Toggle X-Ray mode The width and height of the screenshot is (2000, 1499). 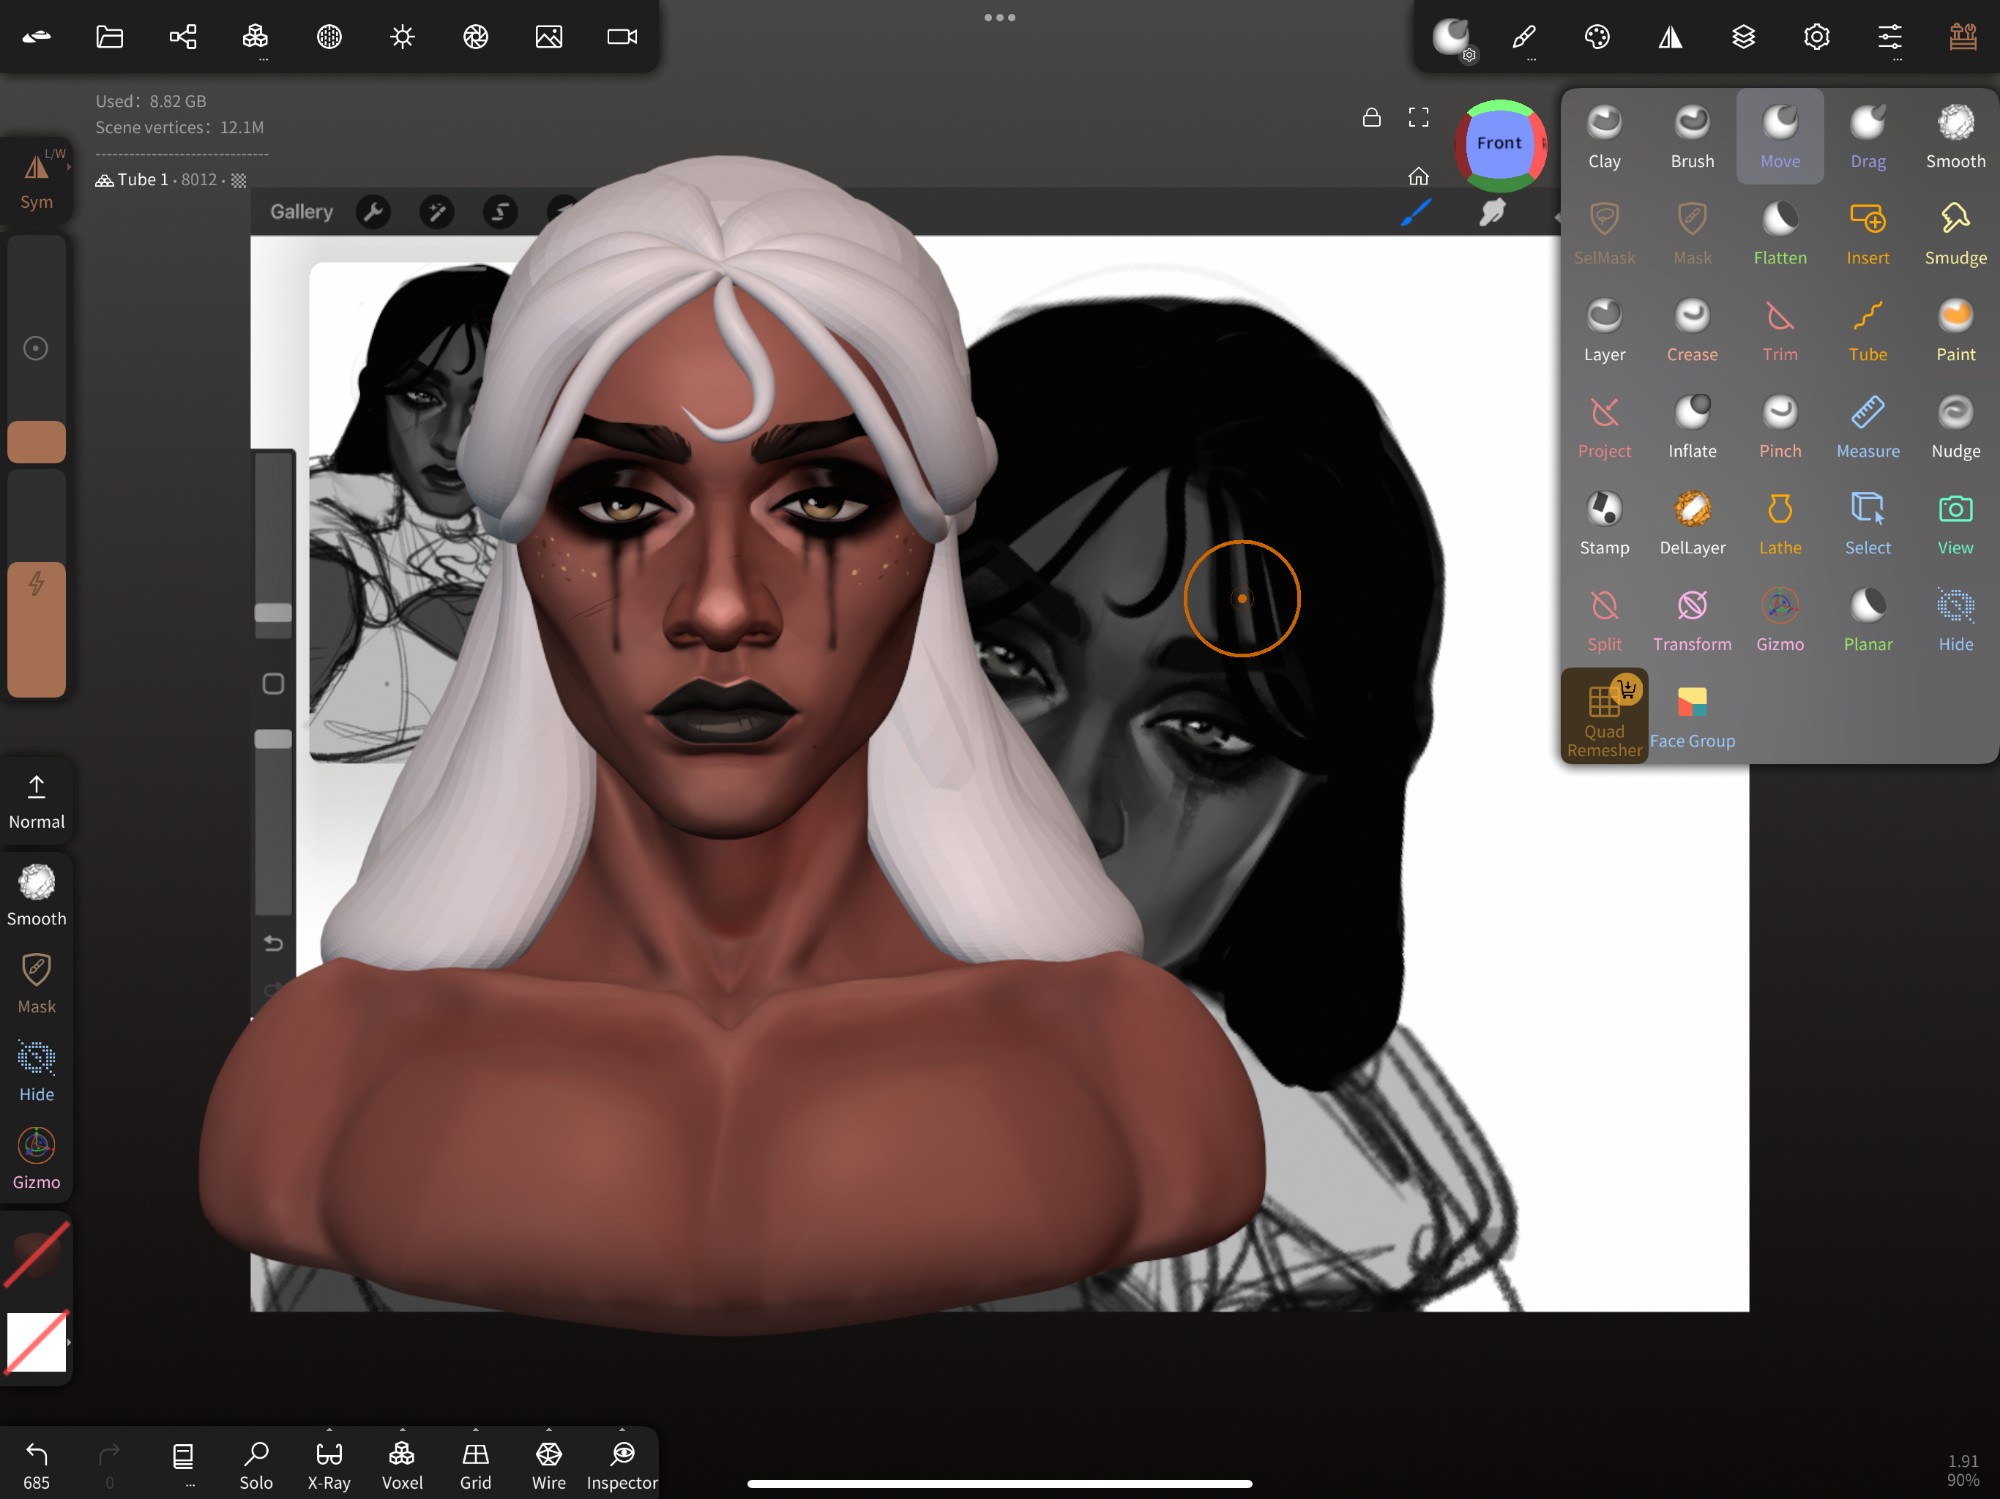coord(329,1464)
